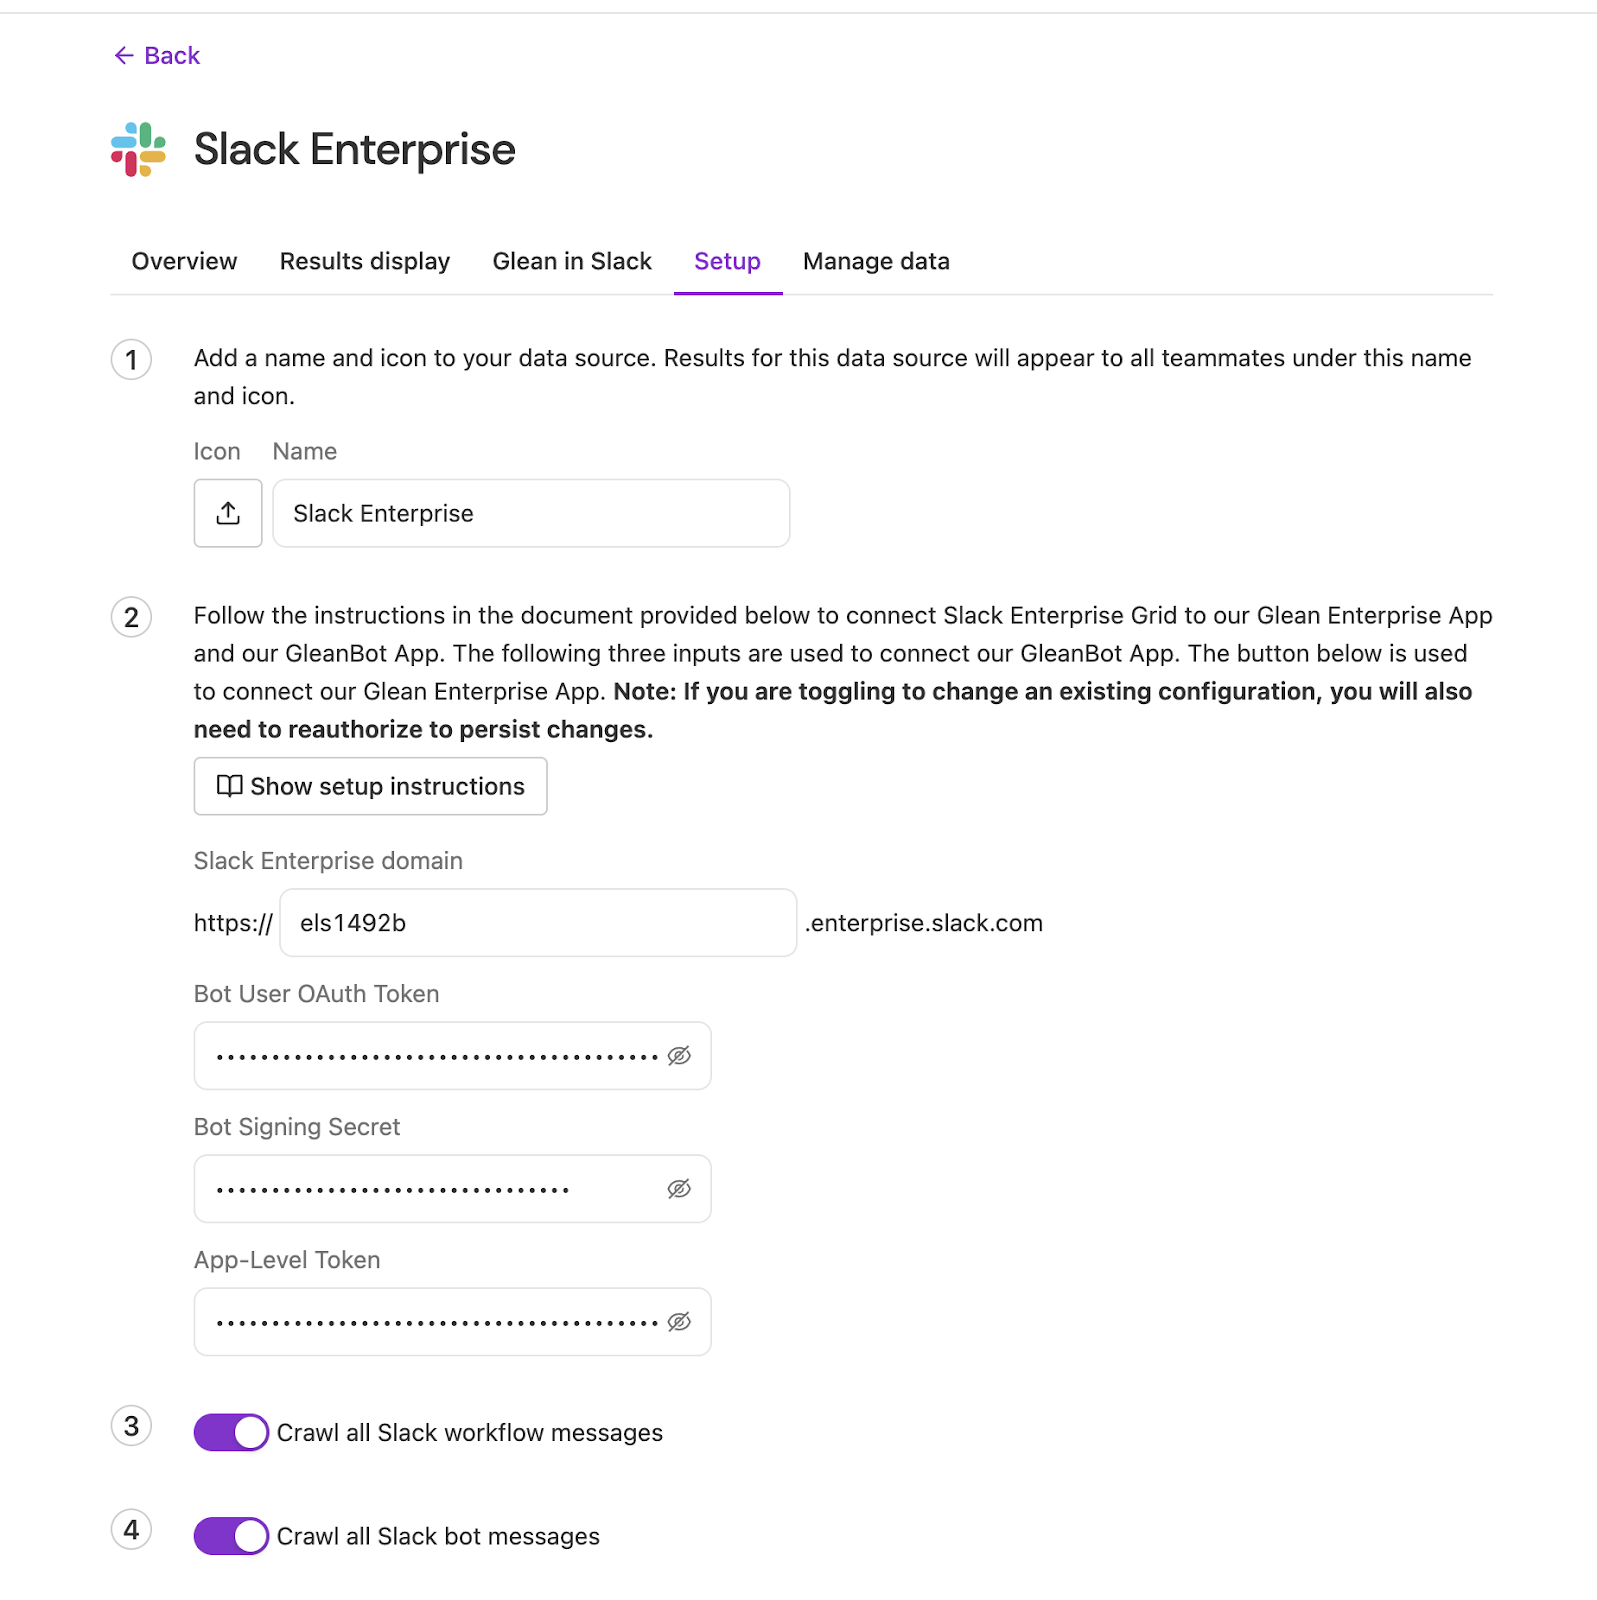Reveal the App-Level Token value
Screen dimensions: 1597x1600
click(x=679, y=1321)
